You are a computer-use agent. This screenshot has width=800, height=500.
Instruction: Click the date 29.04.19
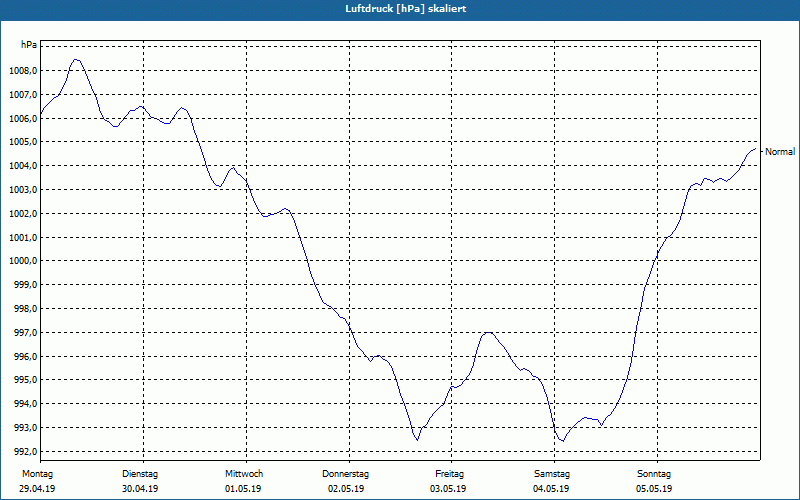click(37, 489)
